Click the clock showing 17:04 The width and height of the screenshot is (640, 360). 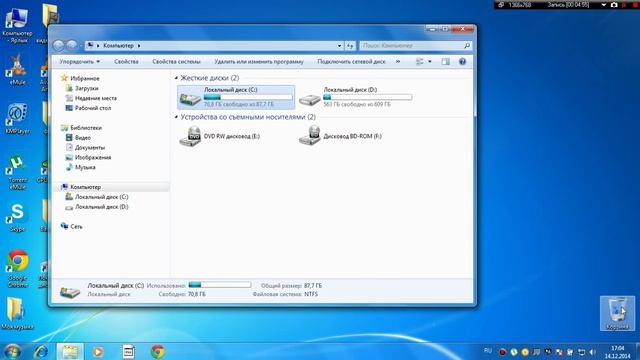pyautogui.click(x=618, y=348)
